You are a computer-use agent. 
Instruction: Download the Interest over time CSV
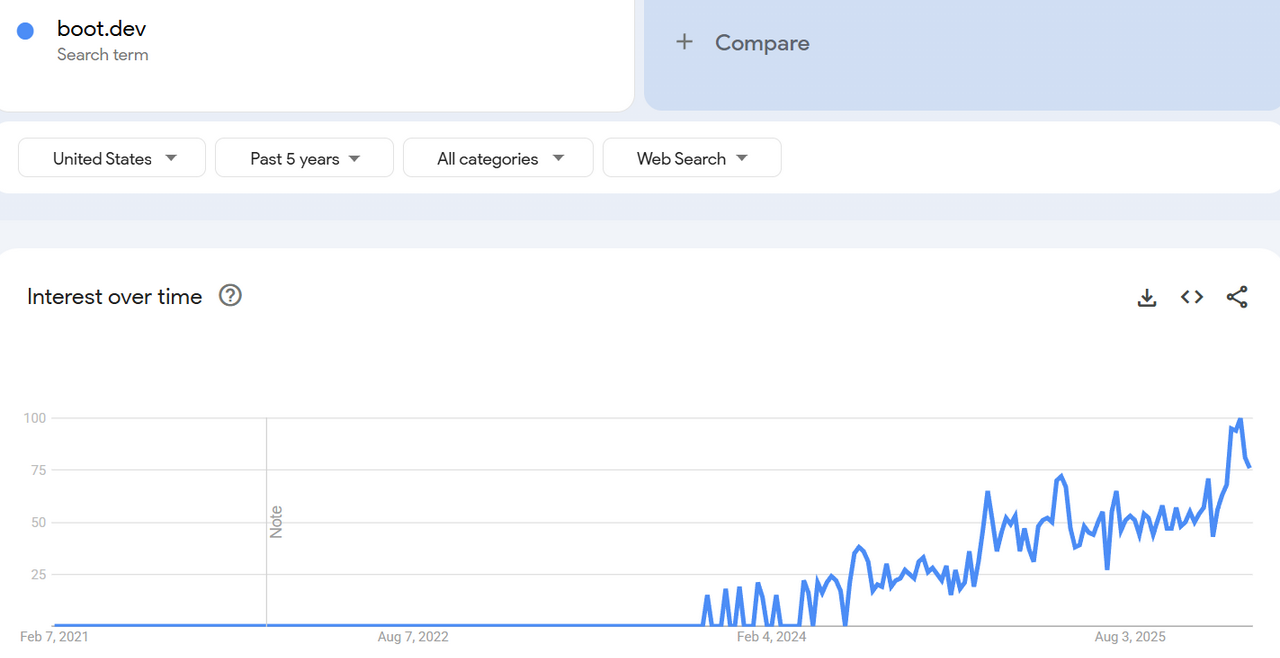tap(1147, 297)
